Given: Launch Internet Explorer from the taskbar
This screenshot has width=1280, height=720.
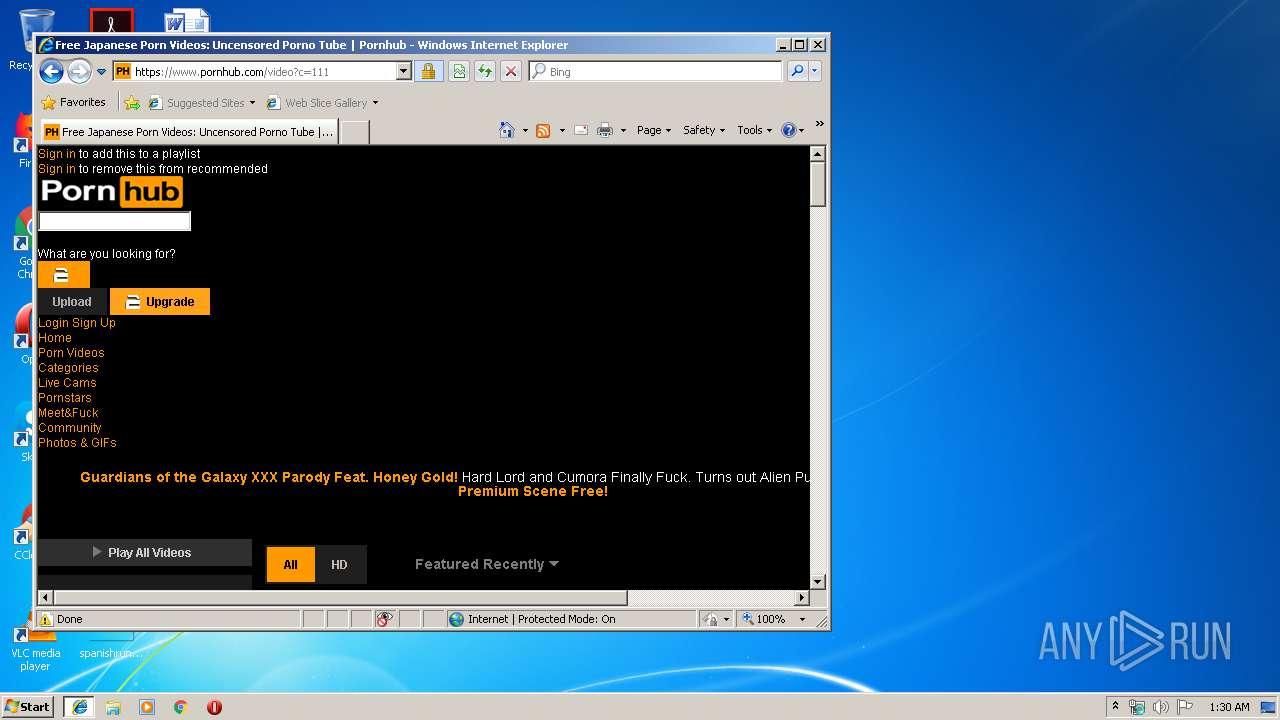Looking at the screenshot, I should click(79, 707).
